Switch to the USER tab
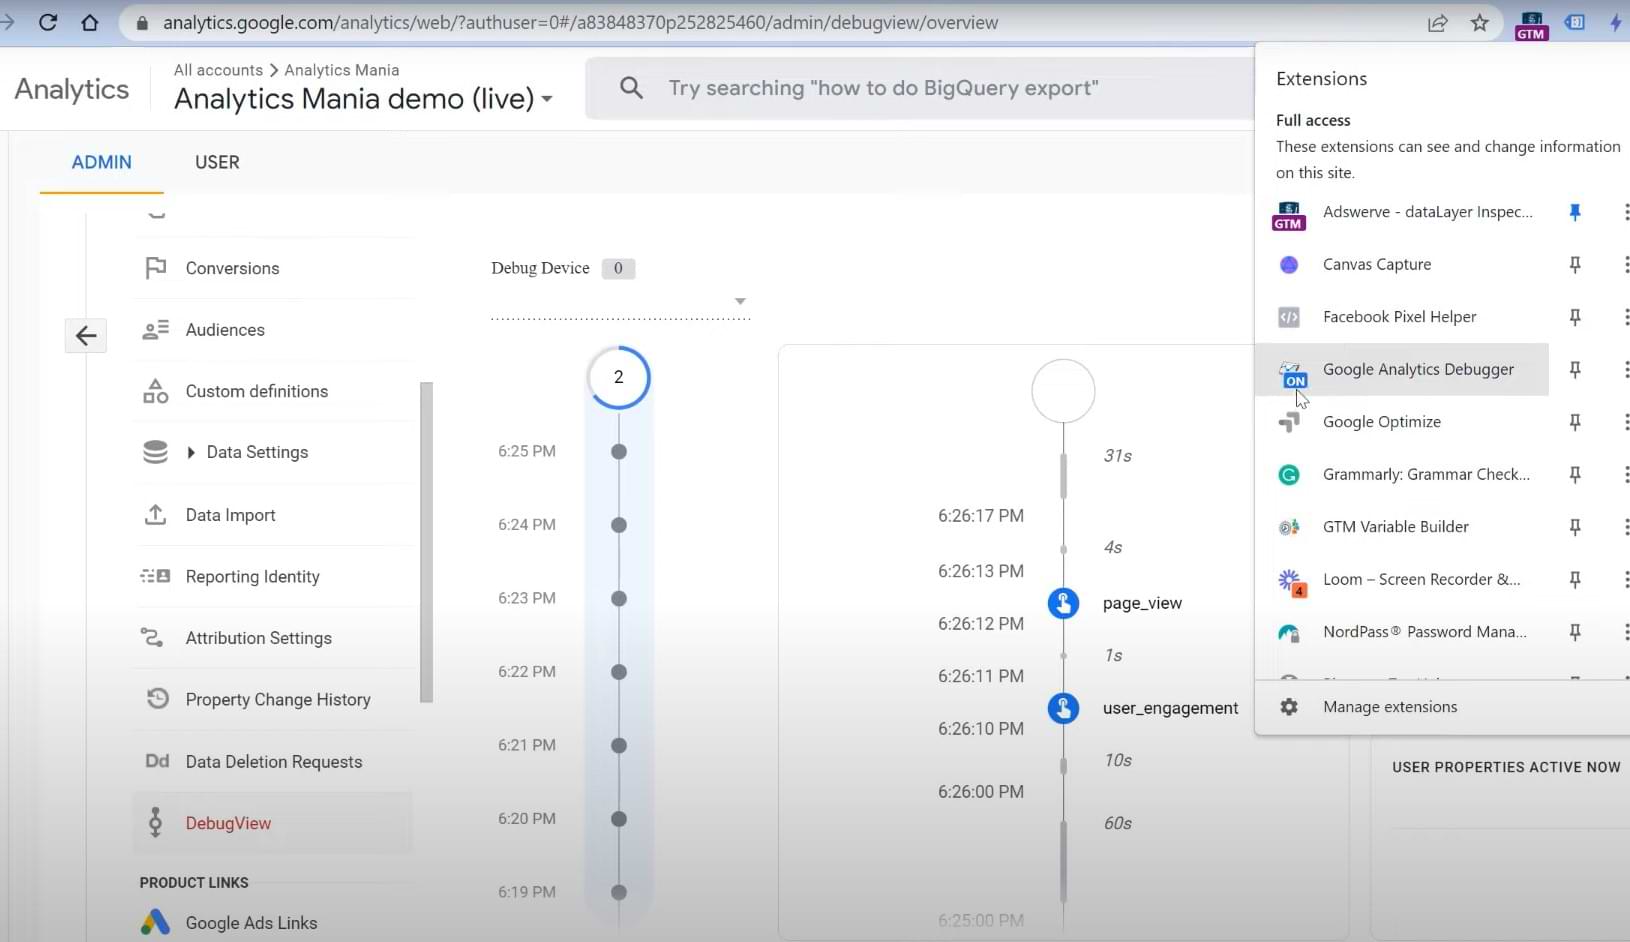1630x942 pixels. tap(217, 162)
